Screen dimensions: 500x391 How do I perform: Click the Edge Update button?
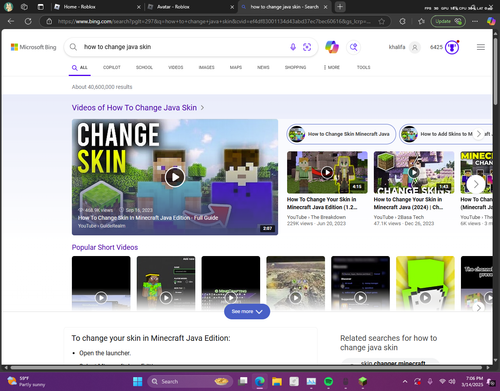coord(448,21)
